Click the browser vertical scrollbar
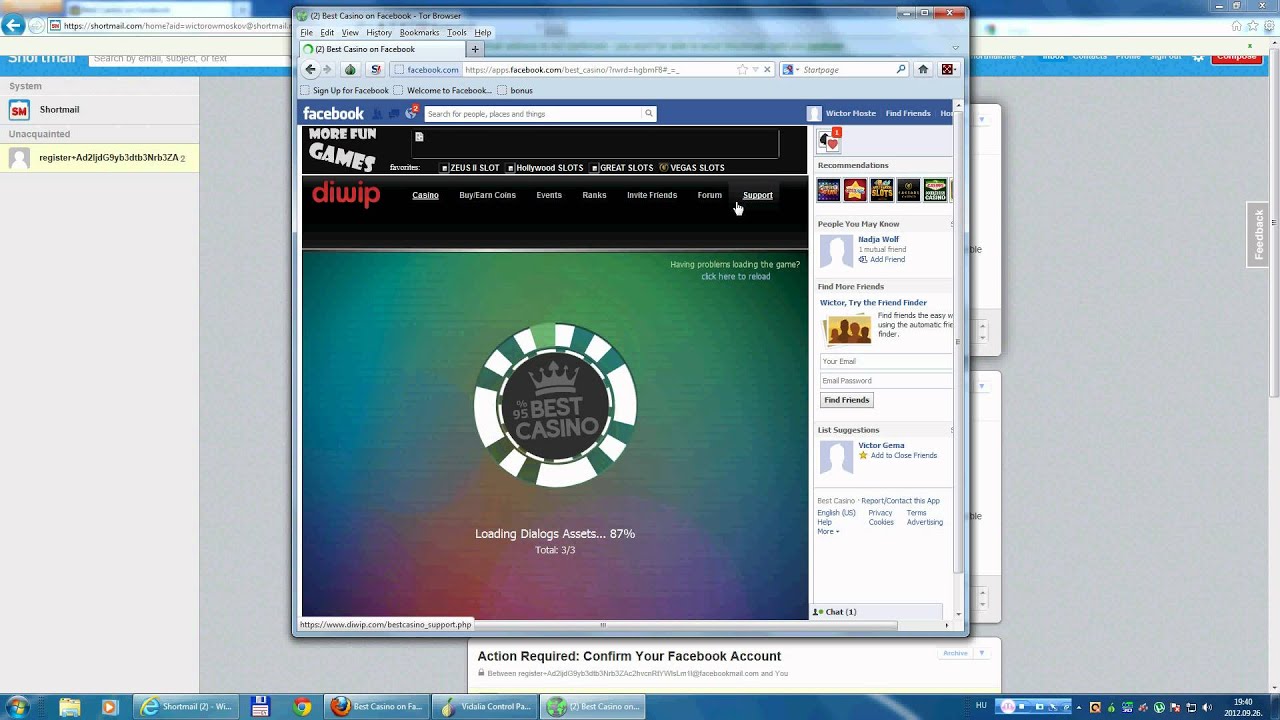Image resolution: width=1280 pixels, height=720 pixels. tap(958, 340)
